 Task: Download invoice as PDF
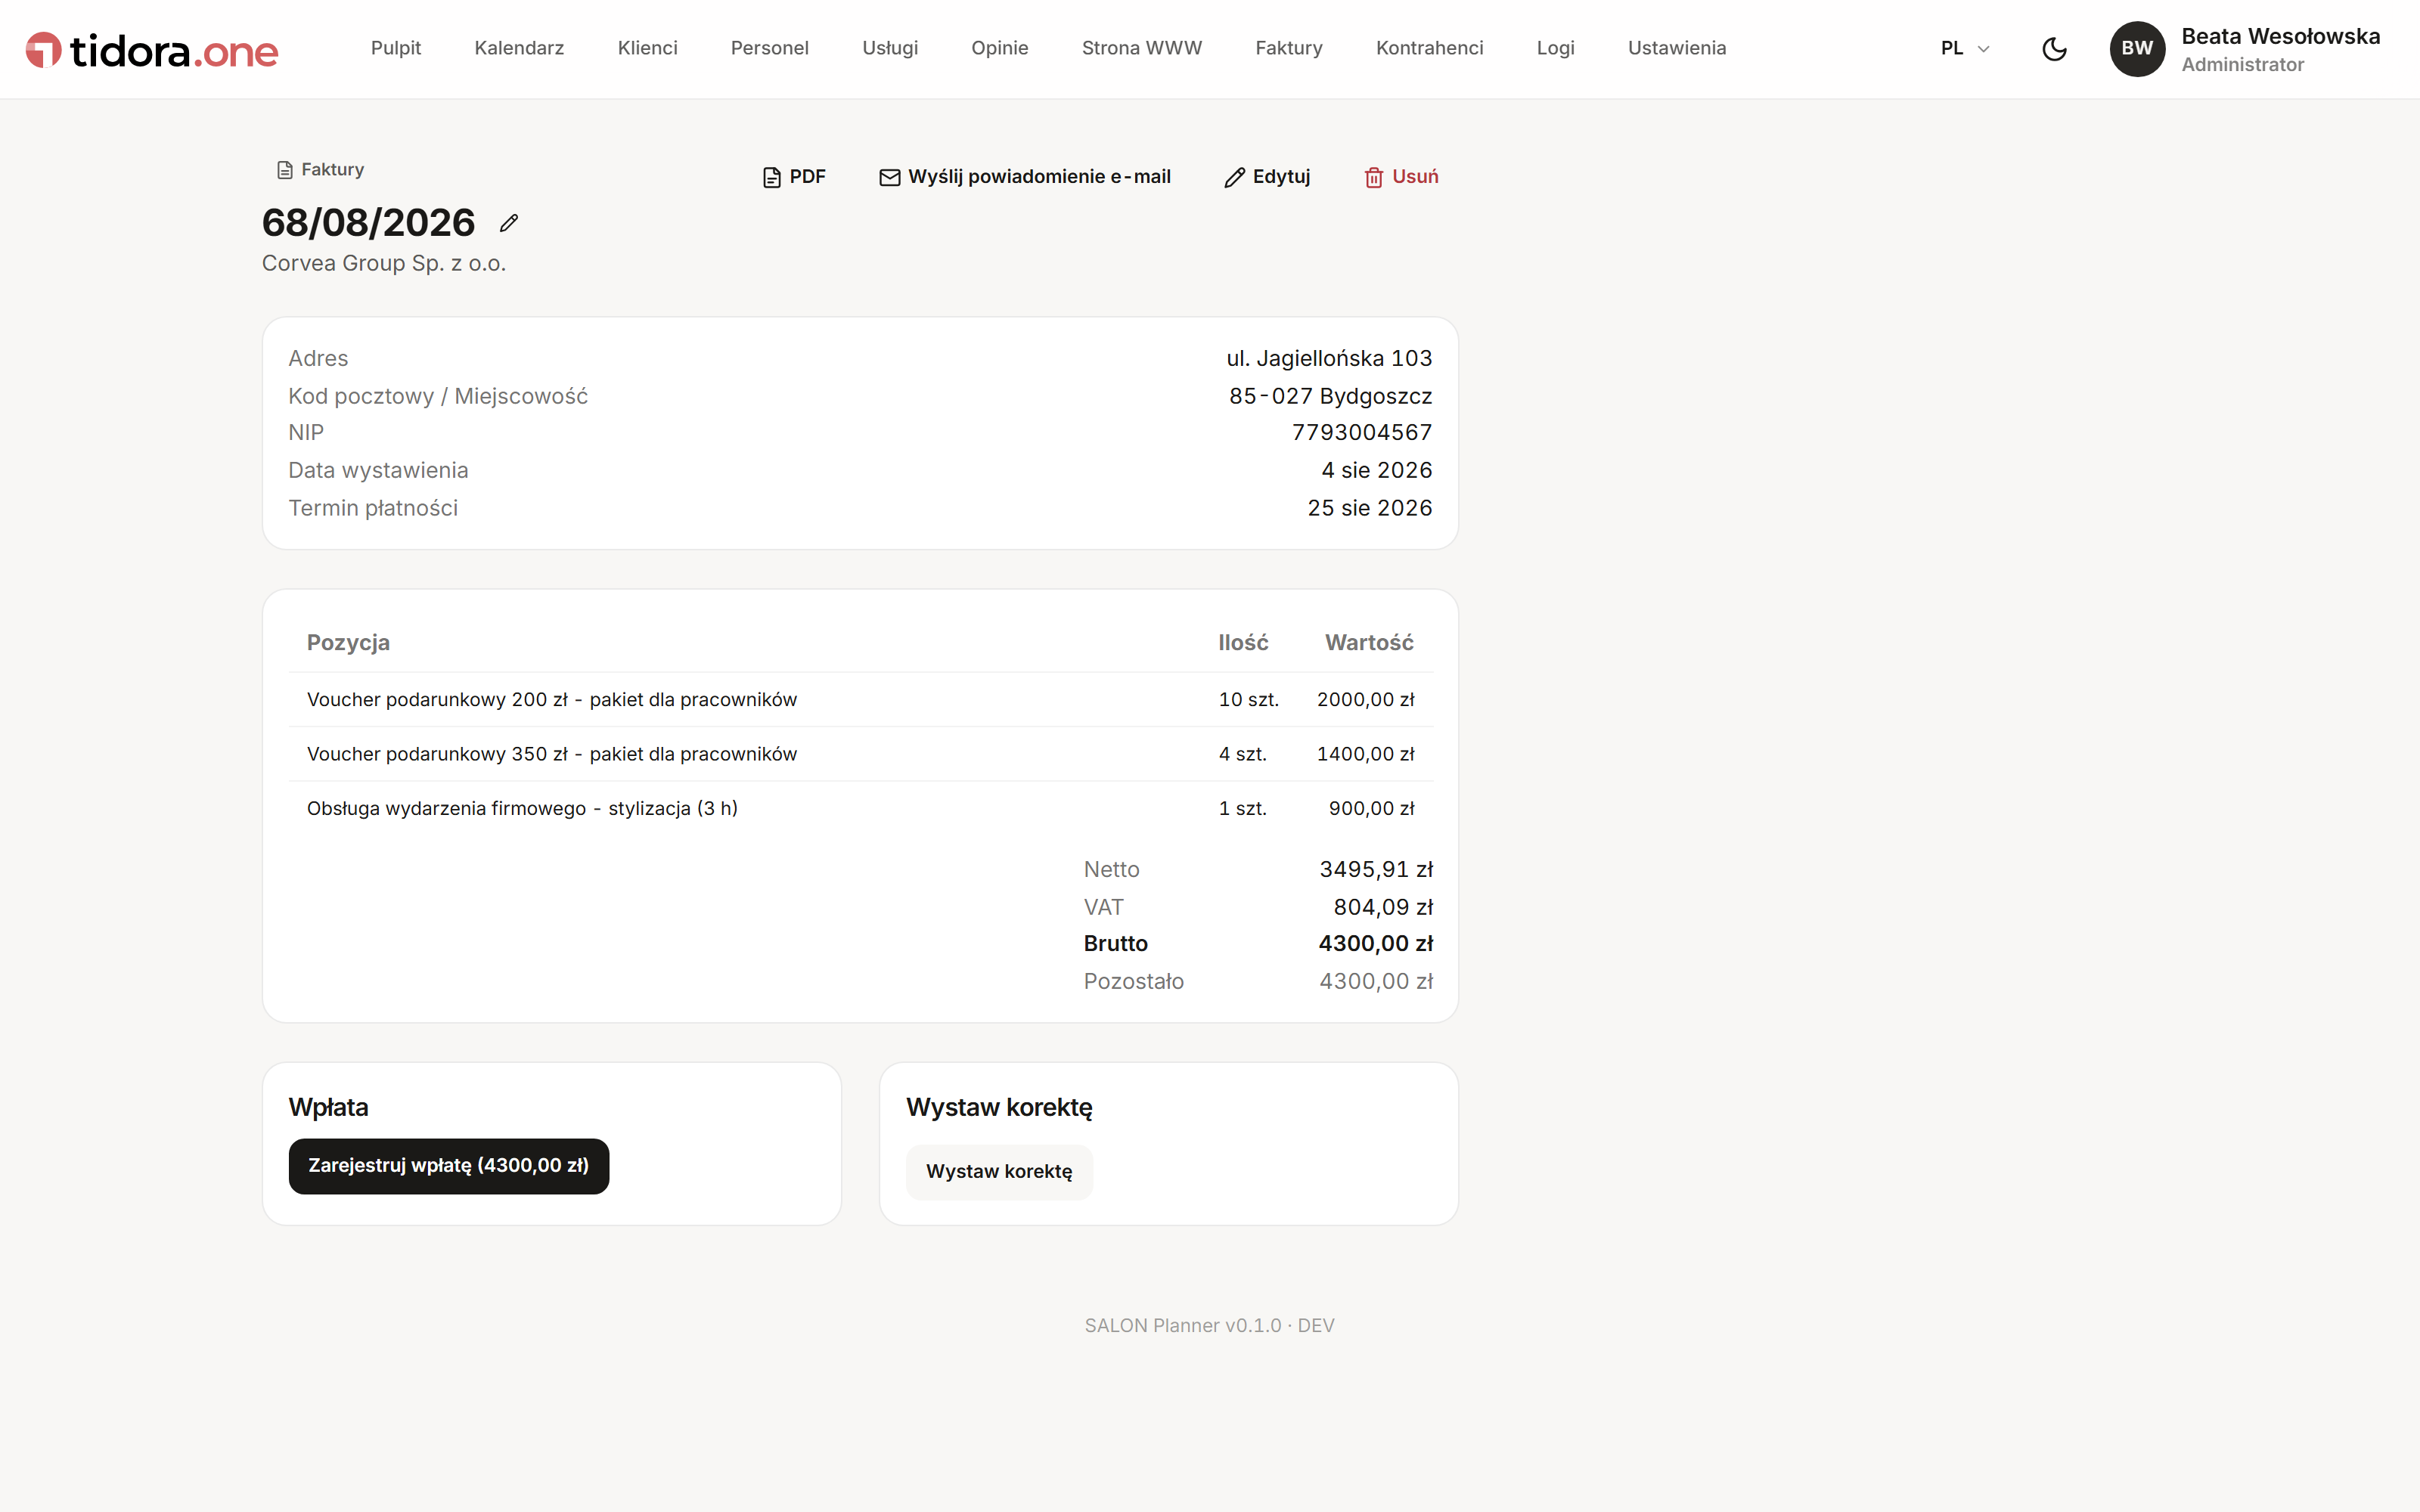point(794,177)
